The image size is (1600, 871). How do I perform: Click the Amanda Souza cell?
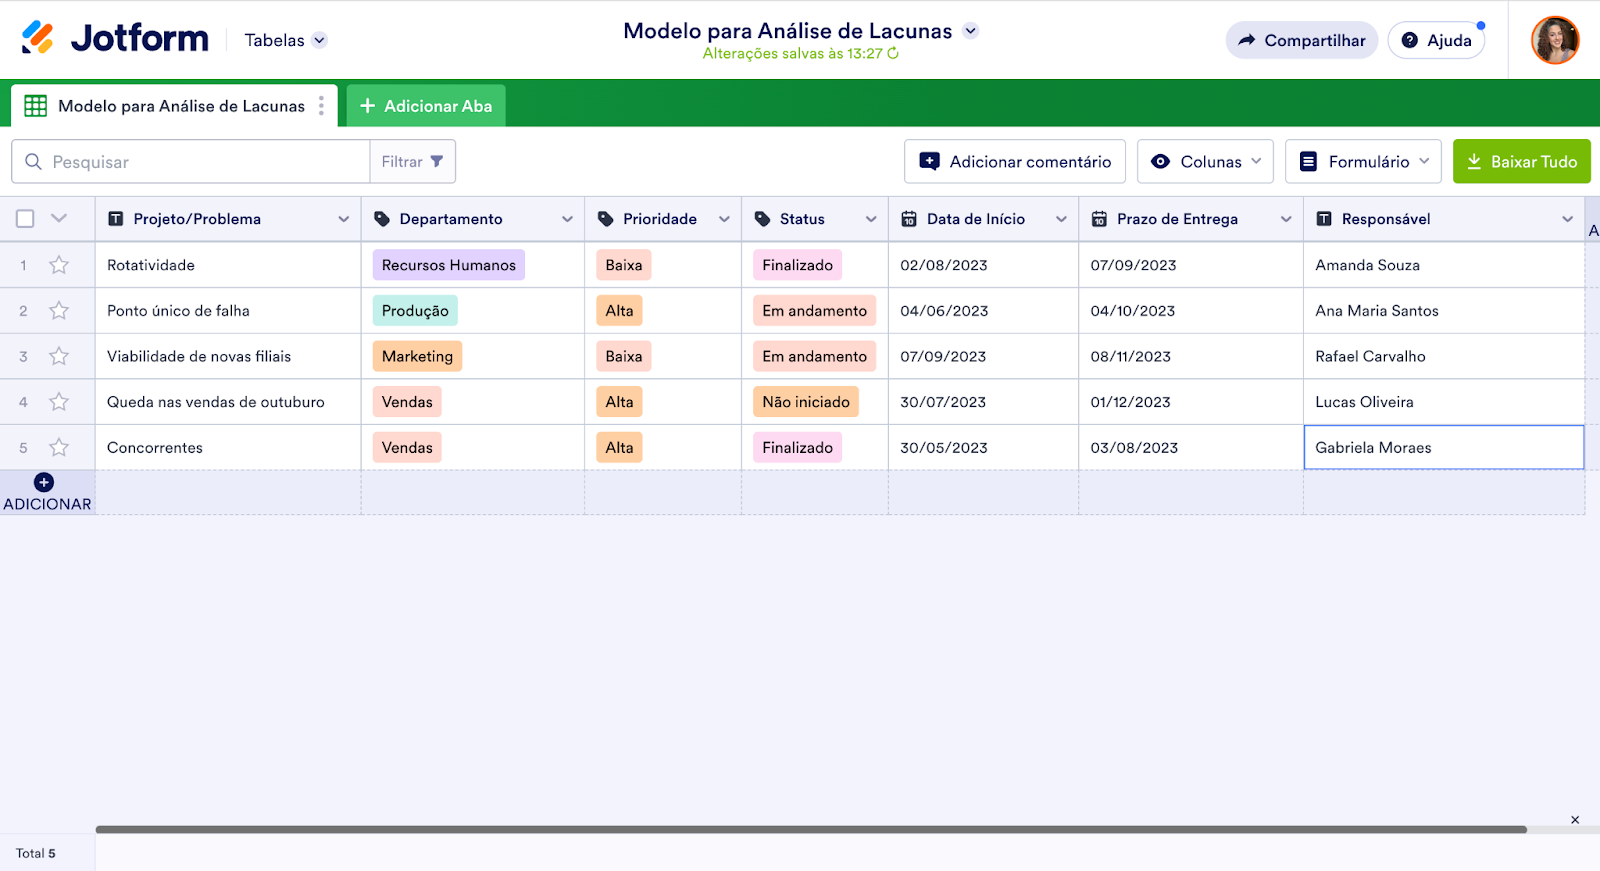pyautogui.click(x=1444, y=265)
